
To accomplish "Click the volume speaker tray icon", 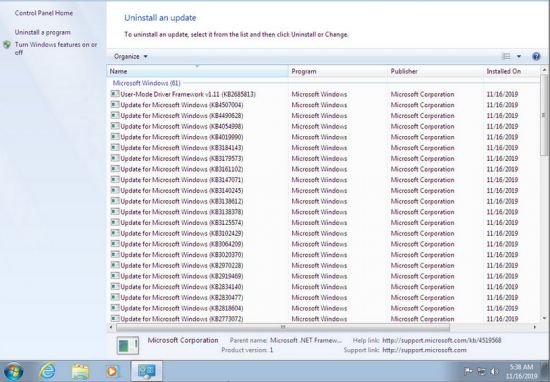I will pyautogui.click(x=494, y=371).
